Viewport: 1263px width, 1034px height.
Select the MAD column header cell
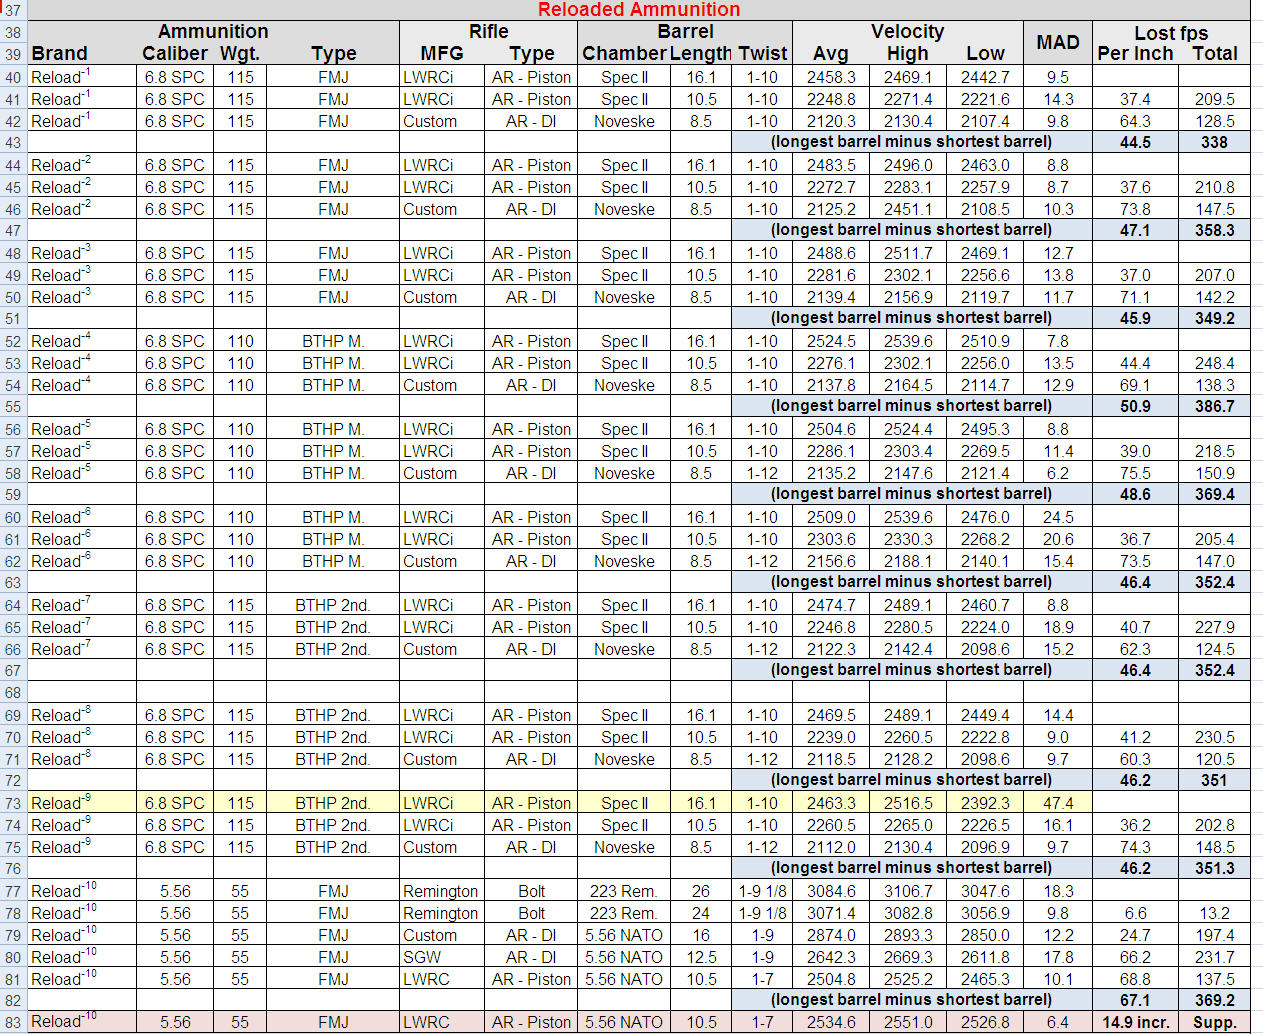point(1057,42)
